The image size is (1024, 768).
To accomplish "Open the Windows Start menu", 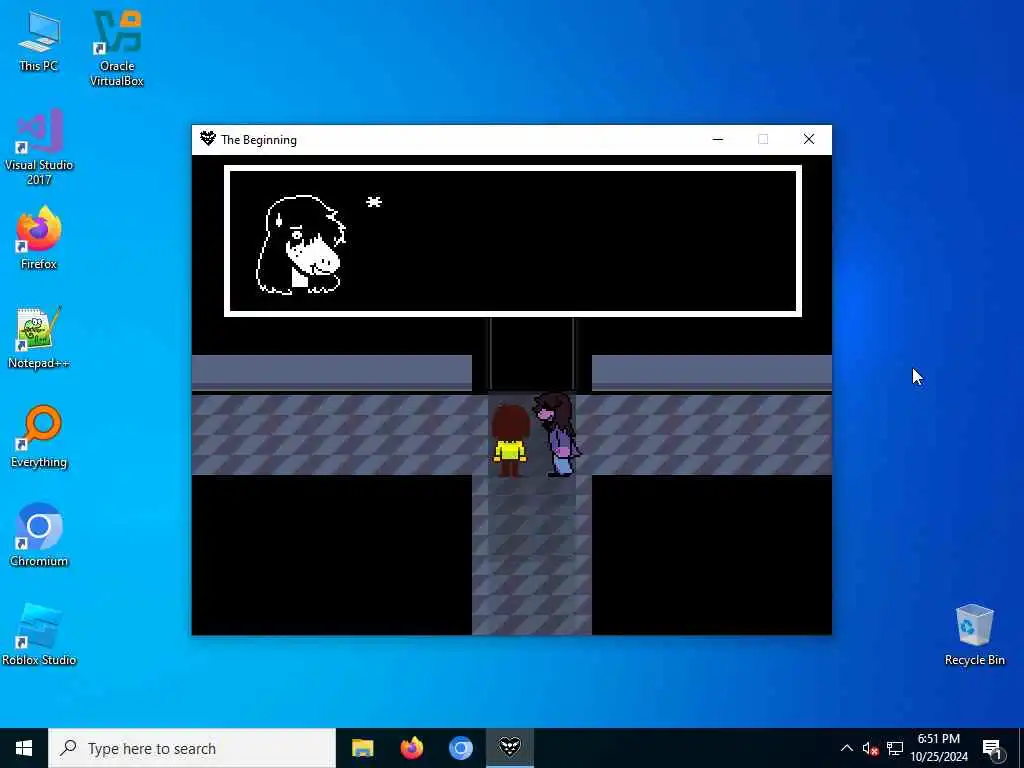I will click(x=24, y=748).
